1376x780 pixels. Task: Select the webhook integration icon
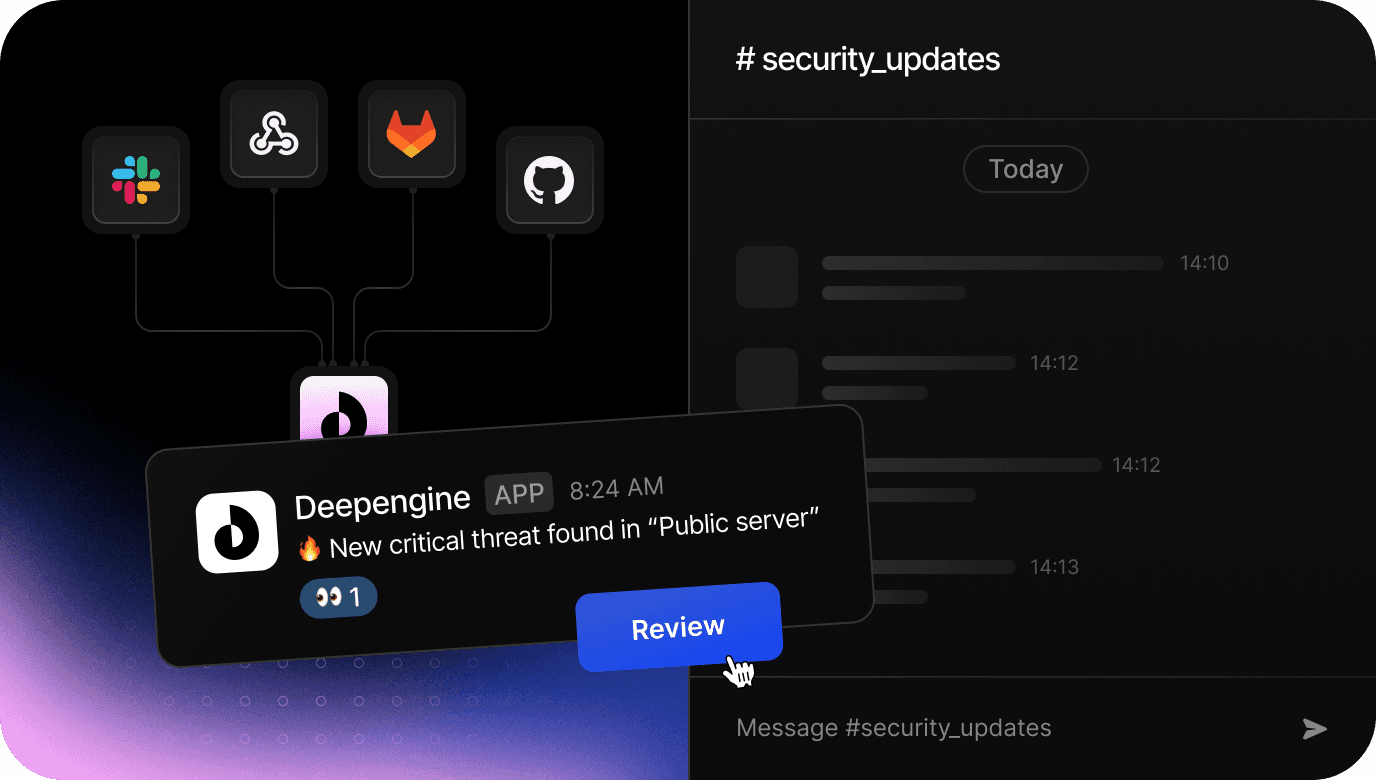tap(274, 134)
